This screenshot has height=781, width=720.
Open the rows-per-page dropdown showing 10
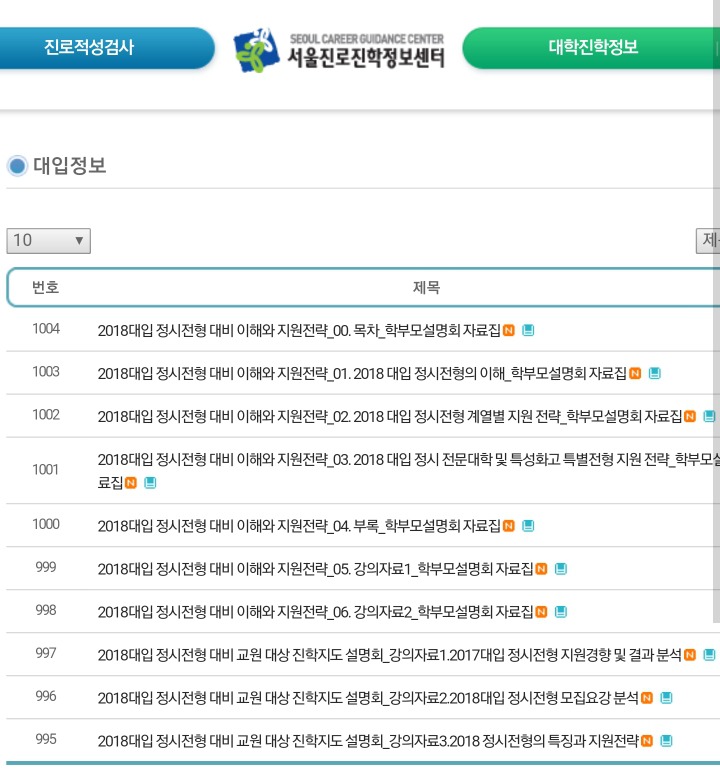[48, 241]
